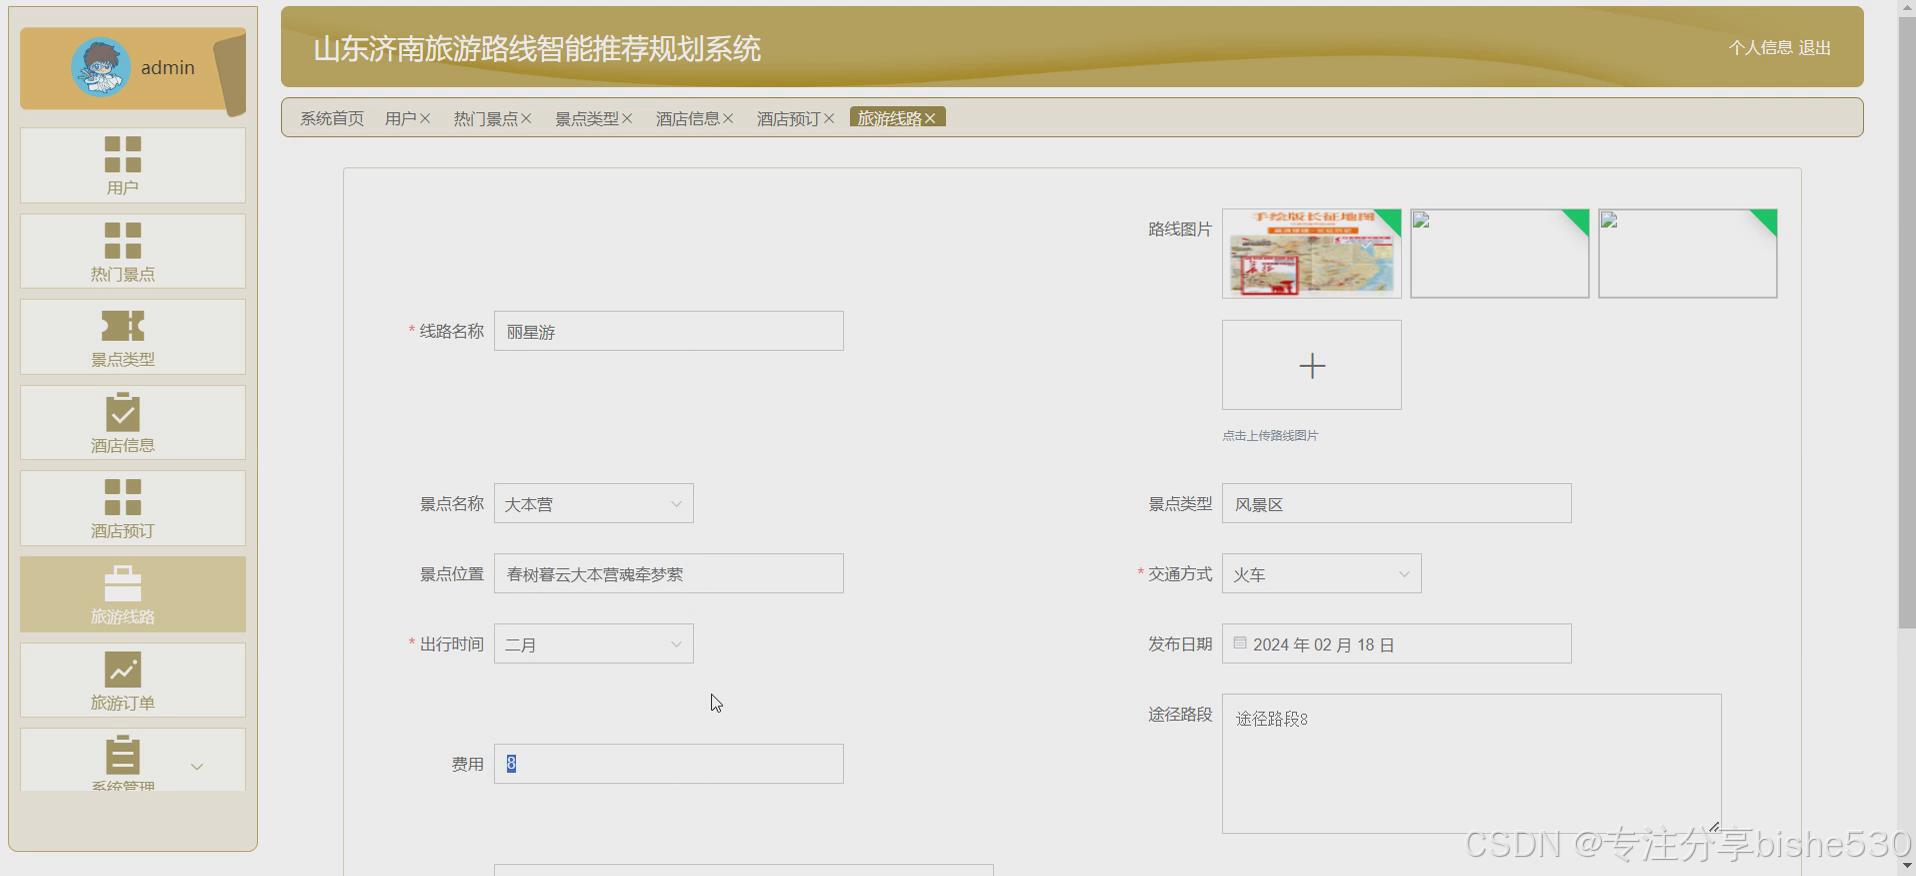Close the 旅游线路 tab
1916x876 pixels.
pos(930,118)
